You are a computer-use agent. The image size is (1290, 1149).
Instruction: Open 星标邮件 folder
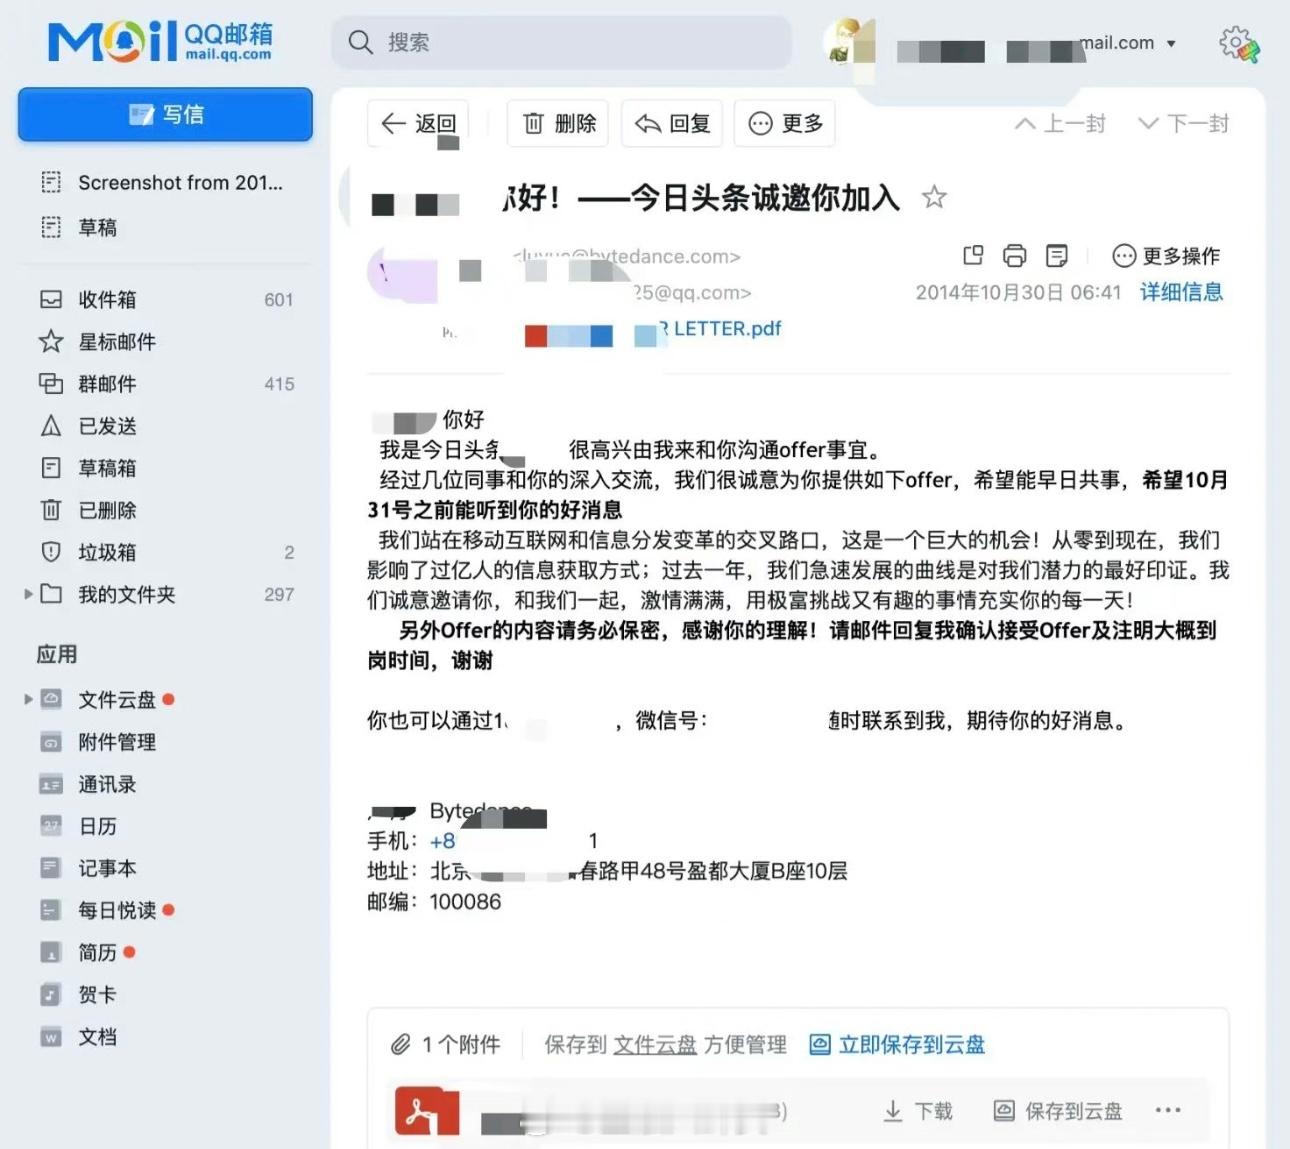tap(165, 342)
